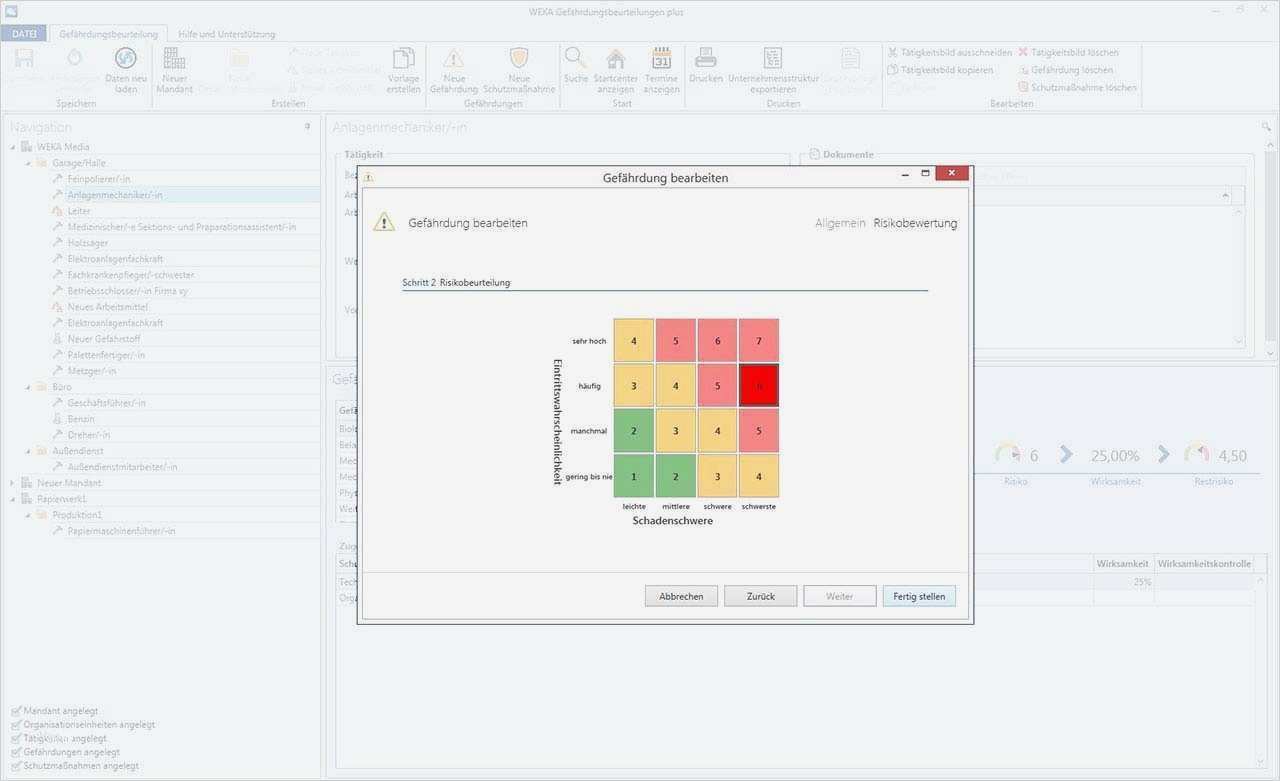Pick risk cell 6 in sehr hoch row
Image resolution: width=1280 pixels, height=781 pixels.
pos(717,341)
